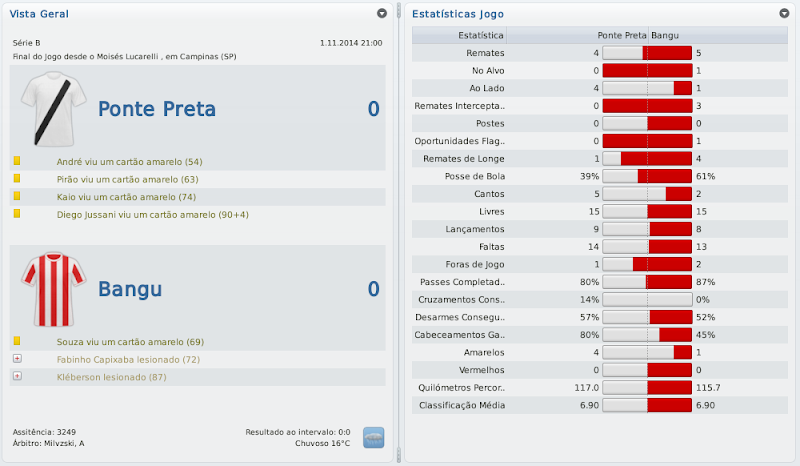
Task: Click the weather icon near Chuvoso
Action: (x=373, y=437)
